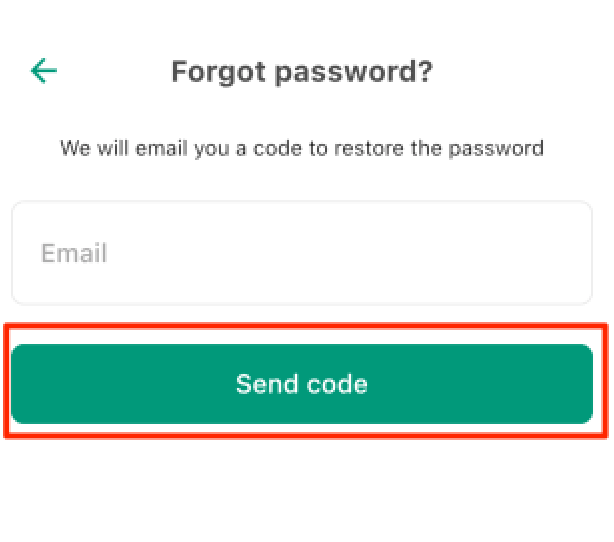614x542 pixels.
Task: Focus the Email input field
Action: [x=302, y=253]
